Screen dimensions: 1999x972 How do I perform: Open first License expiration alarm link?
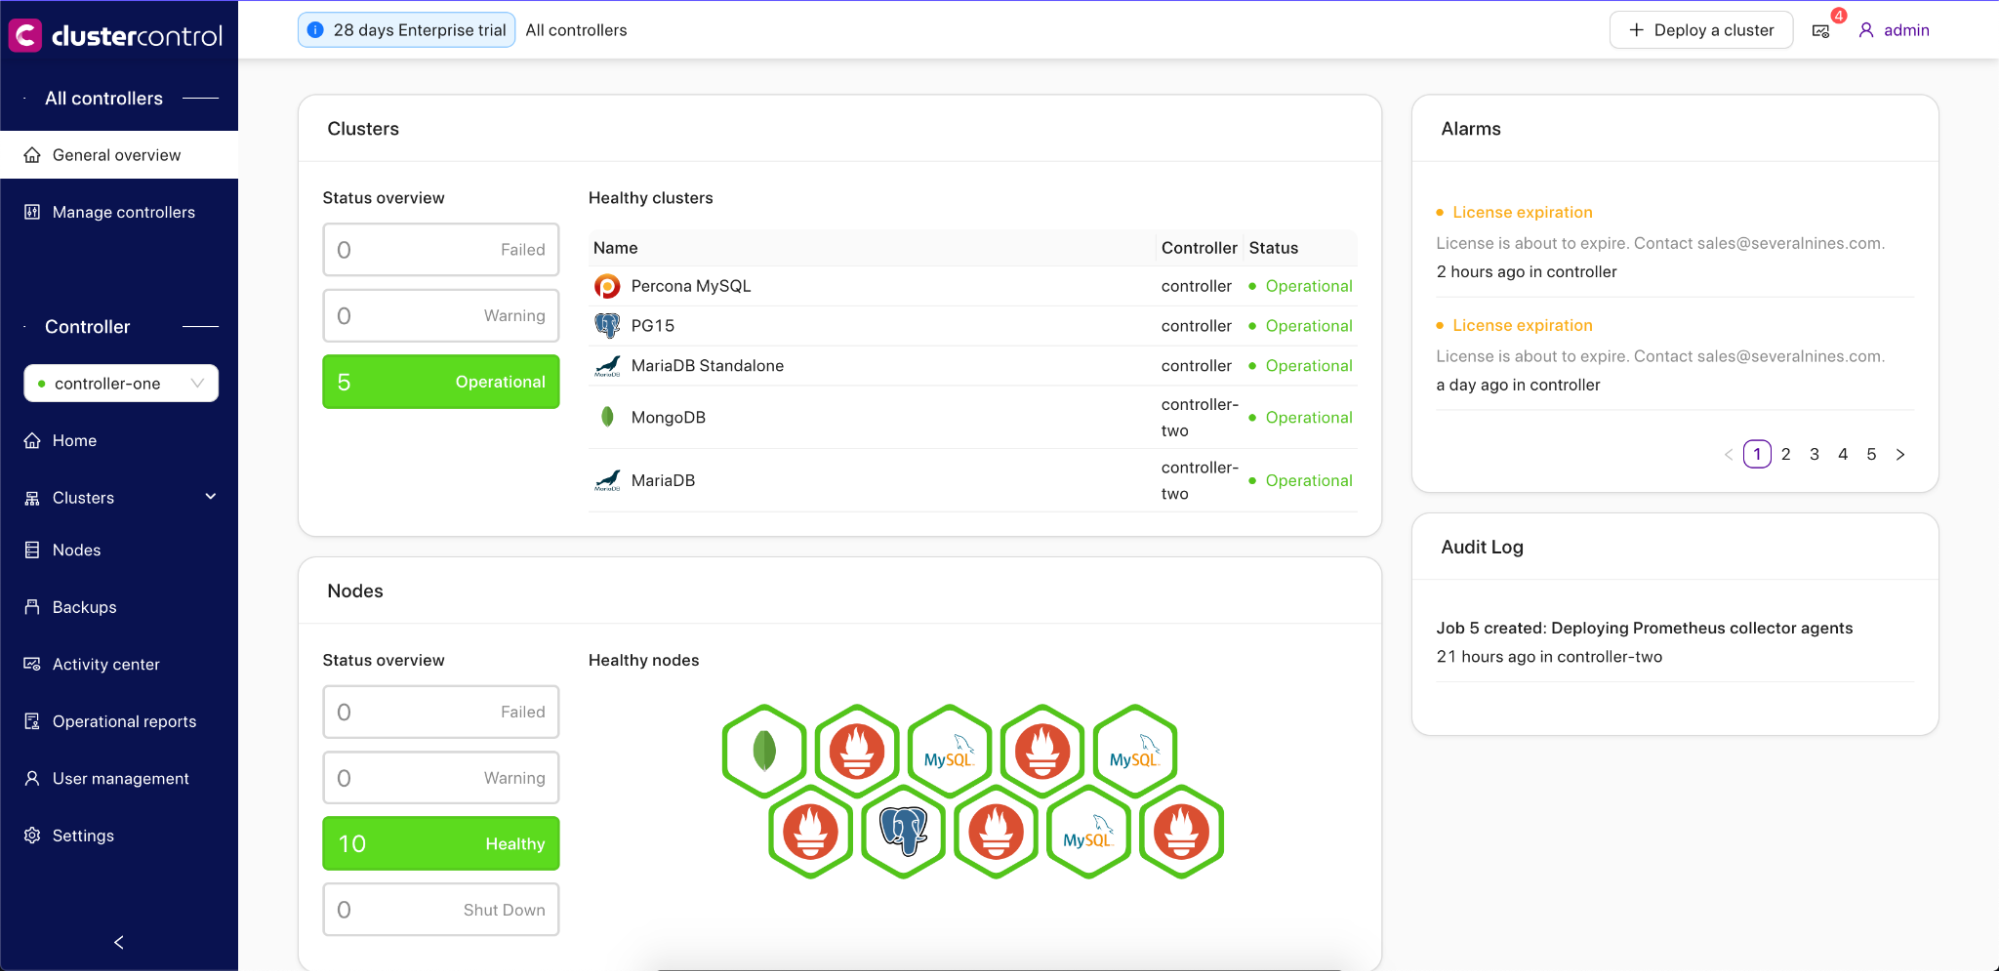click(1522, 212)
